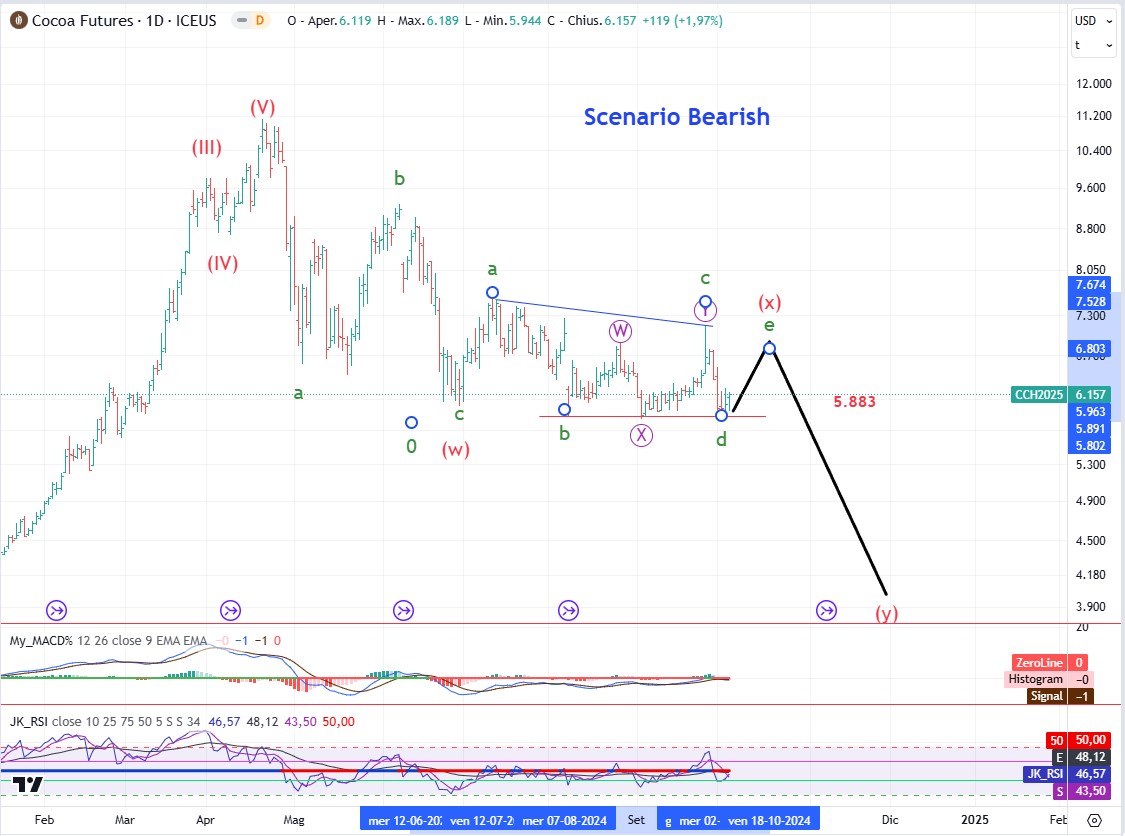Click the 2025 time axis label
The image size is (1125, 836).
pos(974,819)
